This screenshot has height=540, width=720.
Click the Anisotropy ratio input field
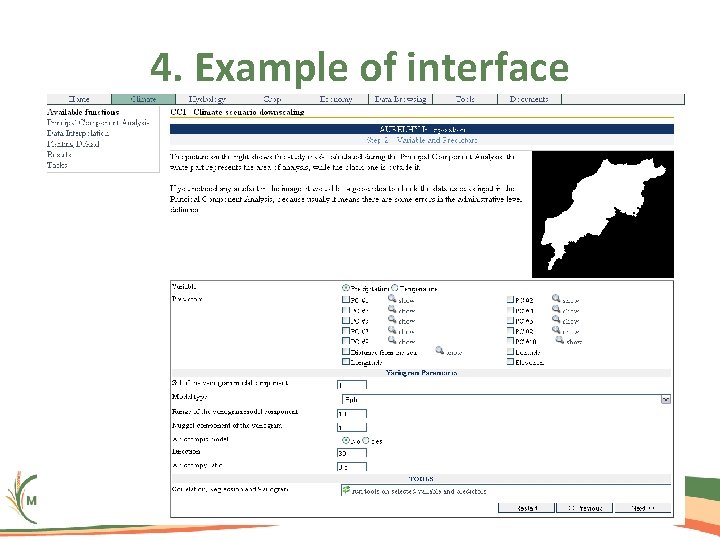[352, 467]
